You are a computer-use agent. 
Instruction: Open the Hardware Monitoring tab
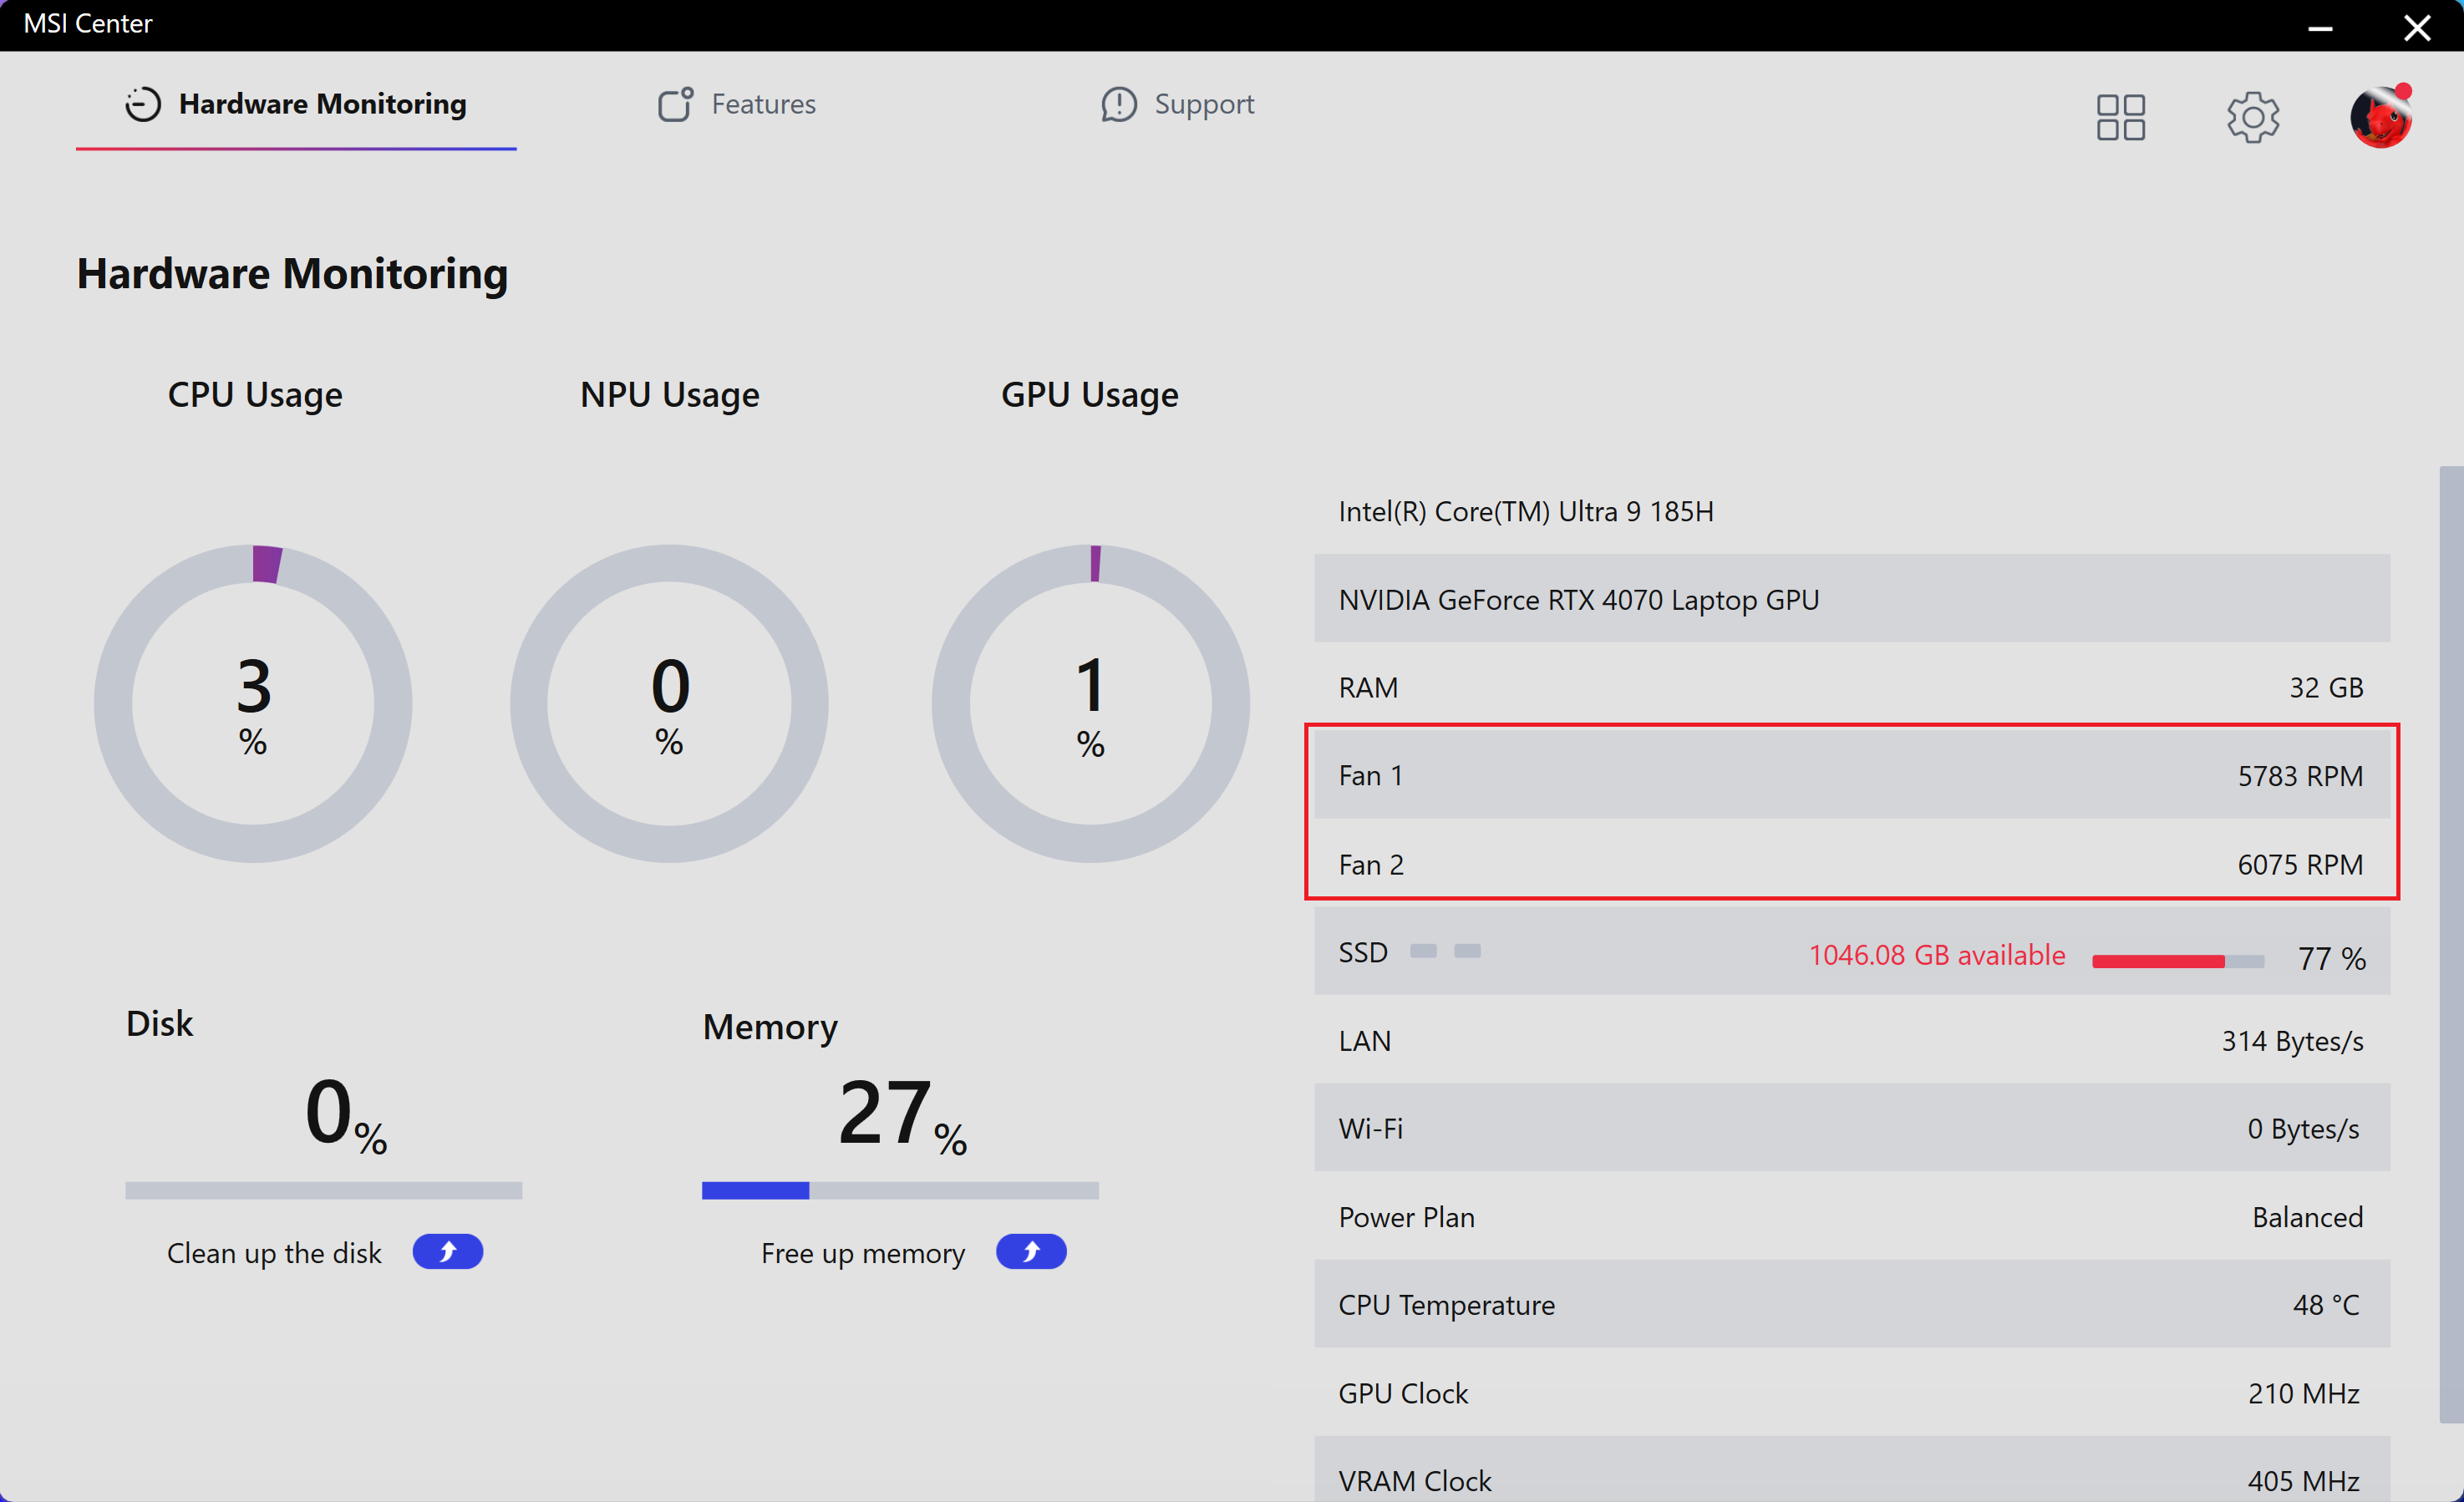(x=296, y=104)
